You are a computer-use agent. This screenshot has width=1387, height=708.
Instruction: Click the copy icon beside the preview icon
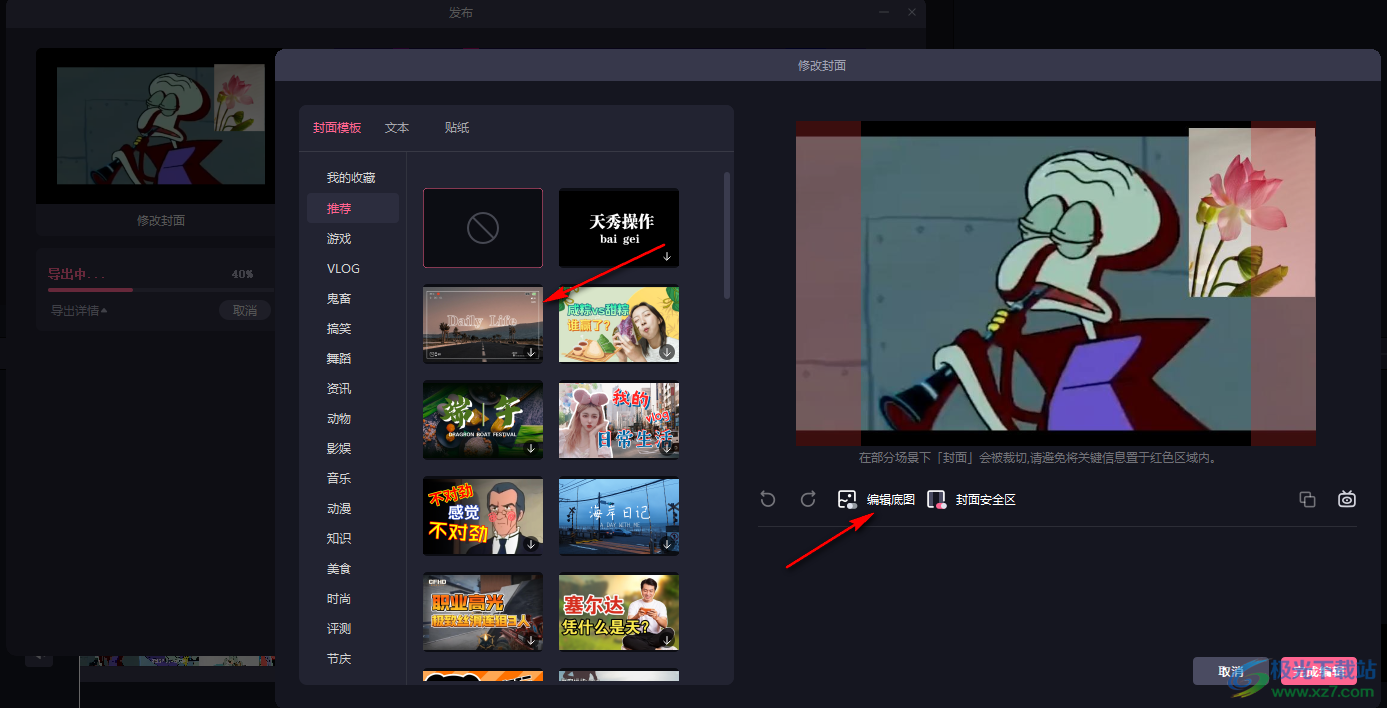[x=1307, y=499]
